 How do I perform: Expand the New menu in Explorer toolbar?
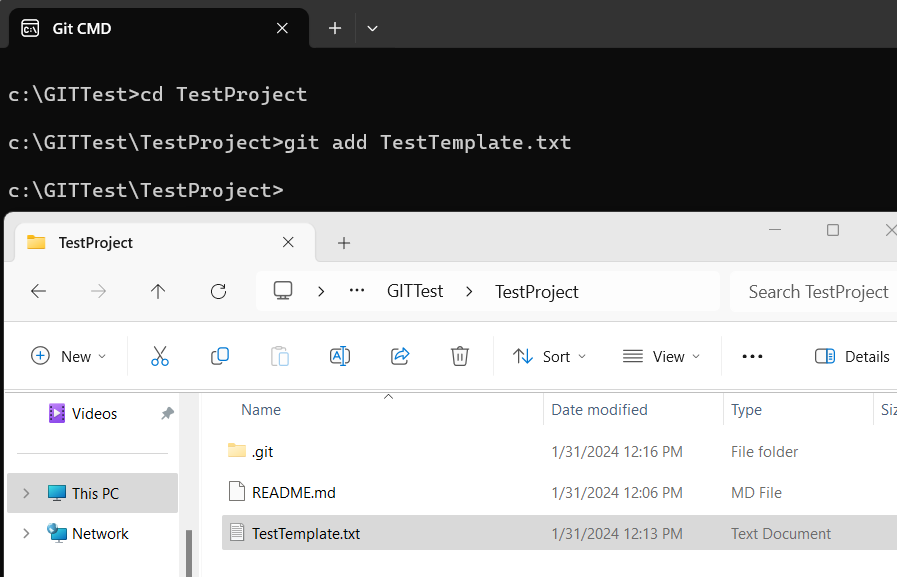pyautogui.click(x=68, y=355)
